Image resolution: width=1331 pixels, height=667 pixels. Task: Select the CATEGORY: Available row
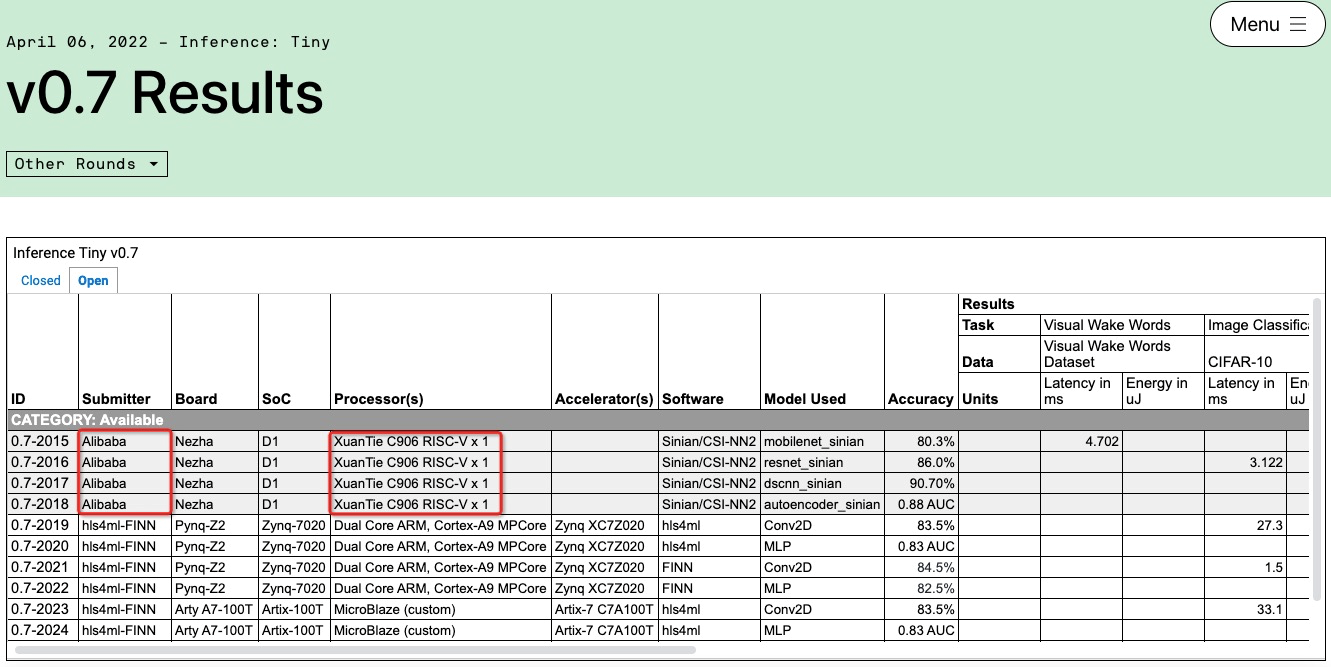tap(658, 420)
